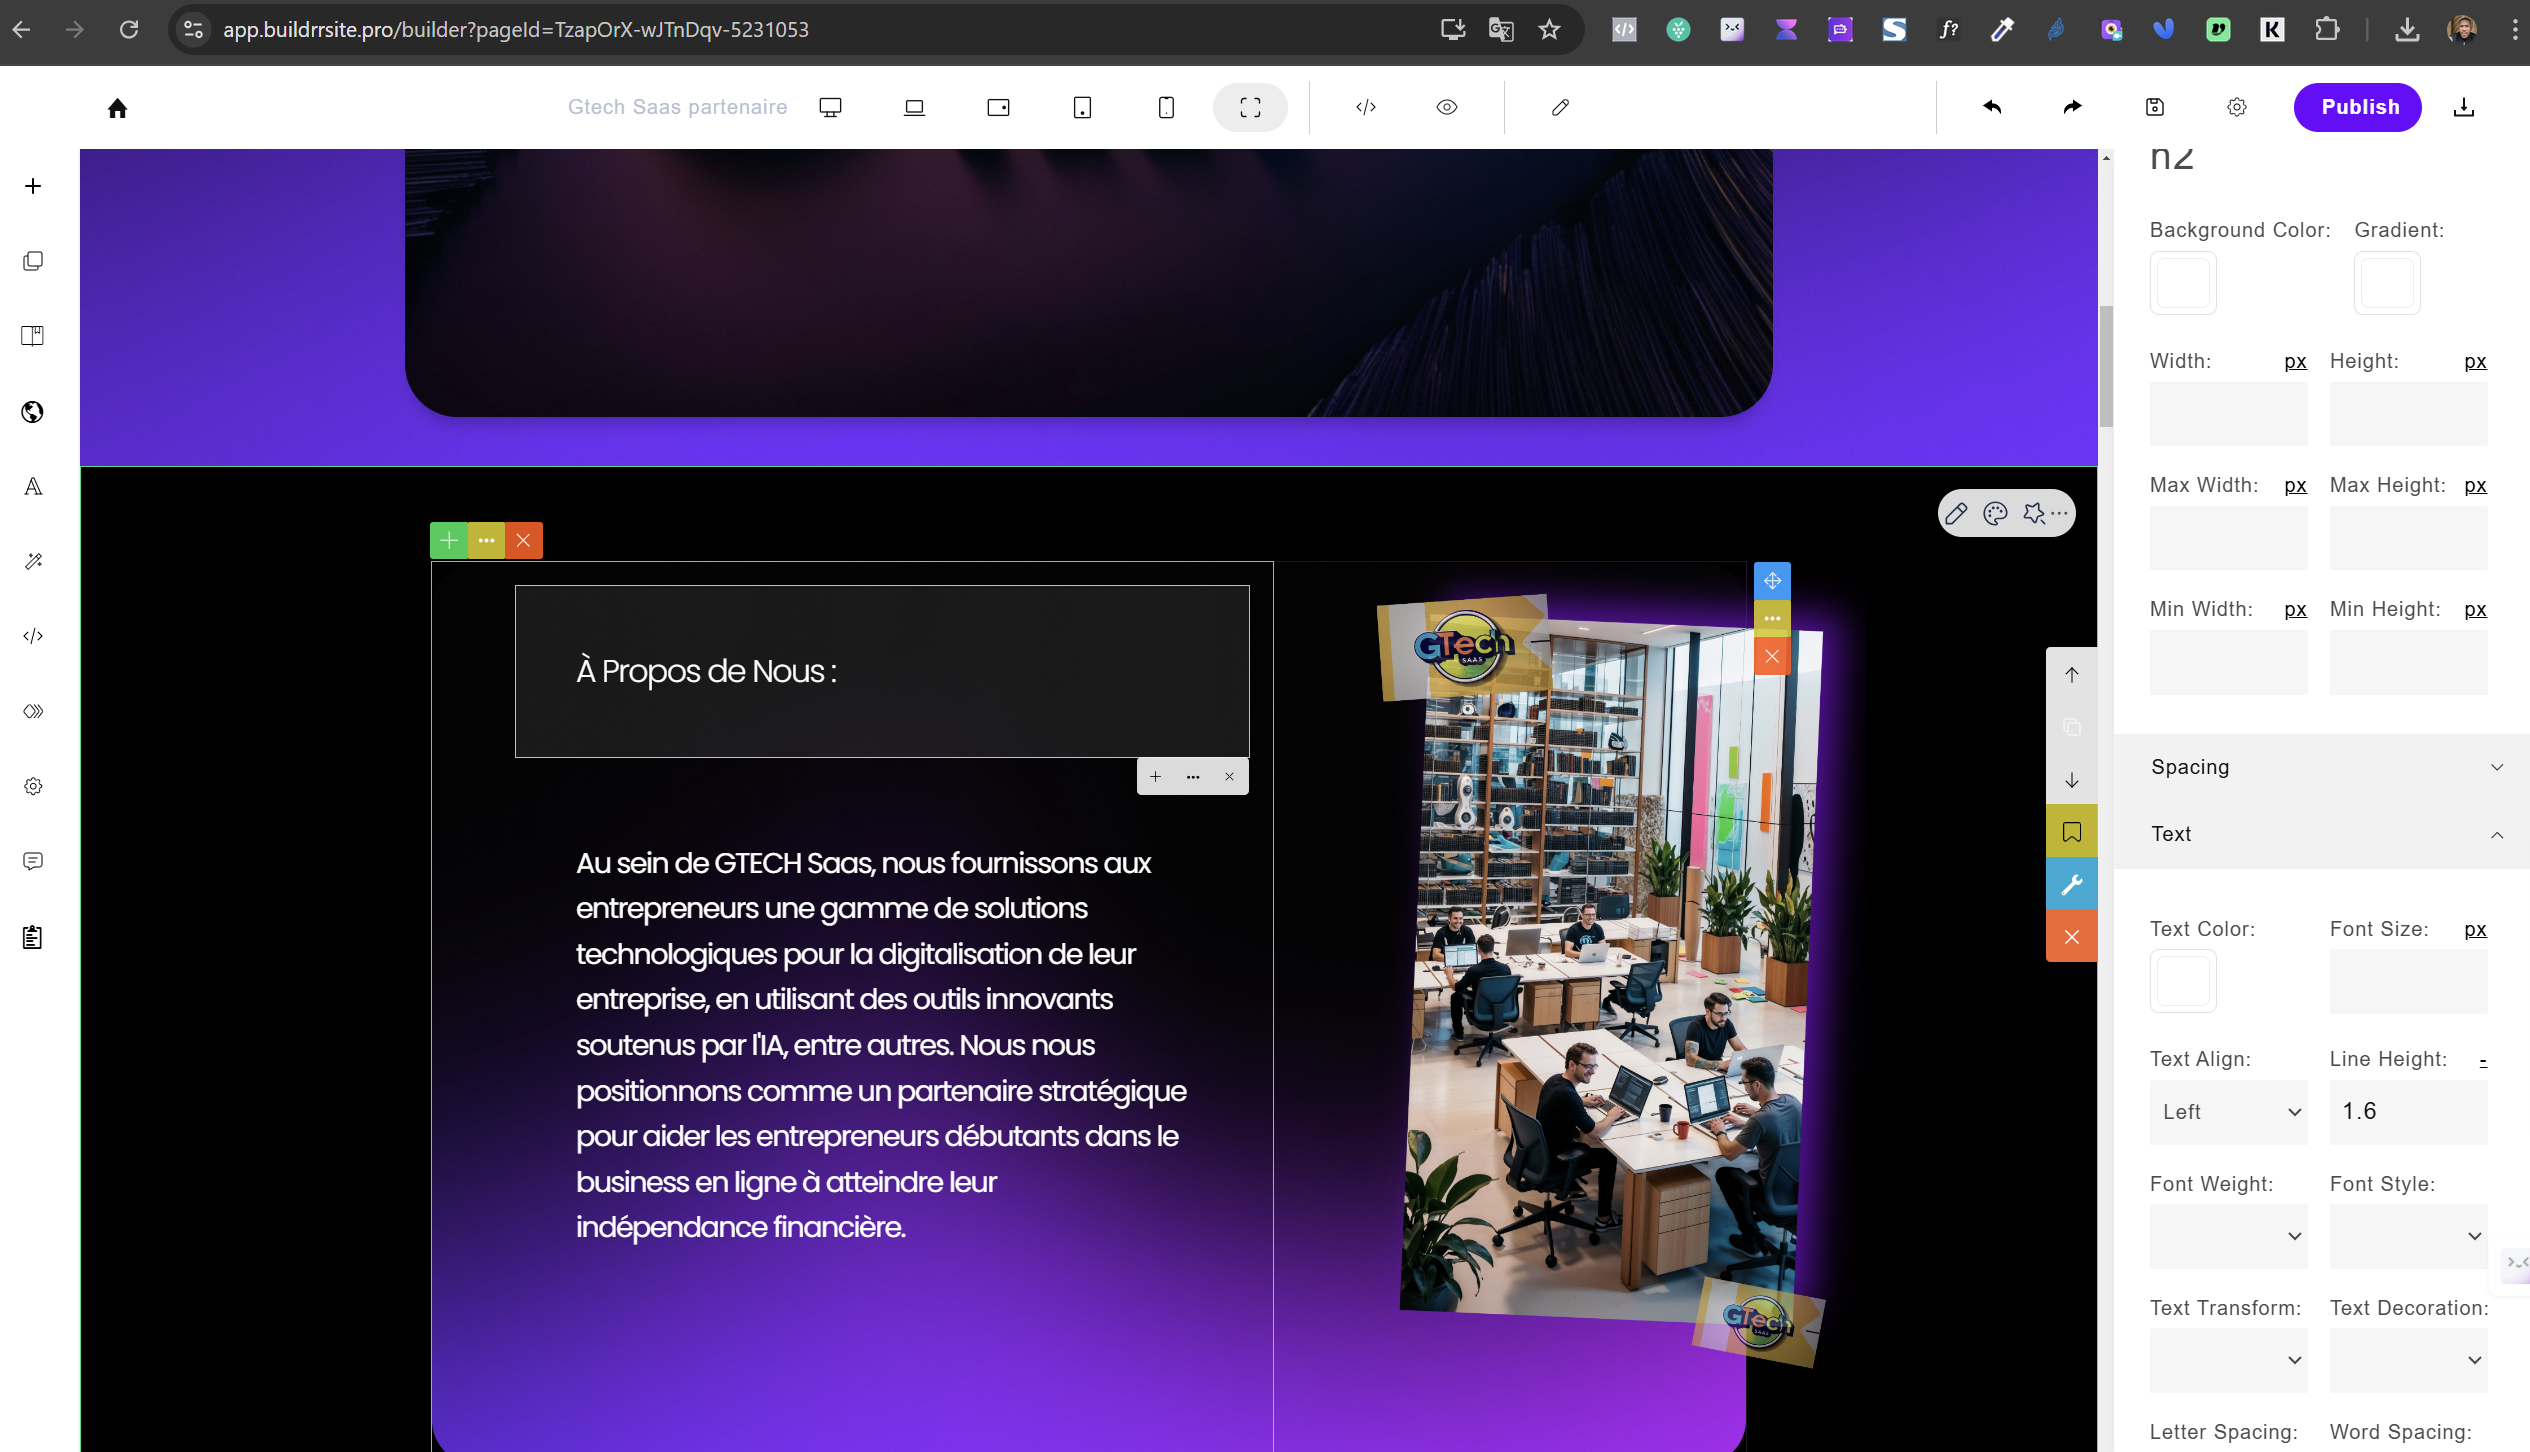Pick the Gradient swatch

(x=2387, y=283)
